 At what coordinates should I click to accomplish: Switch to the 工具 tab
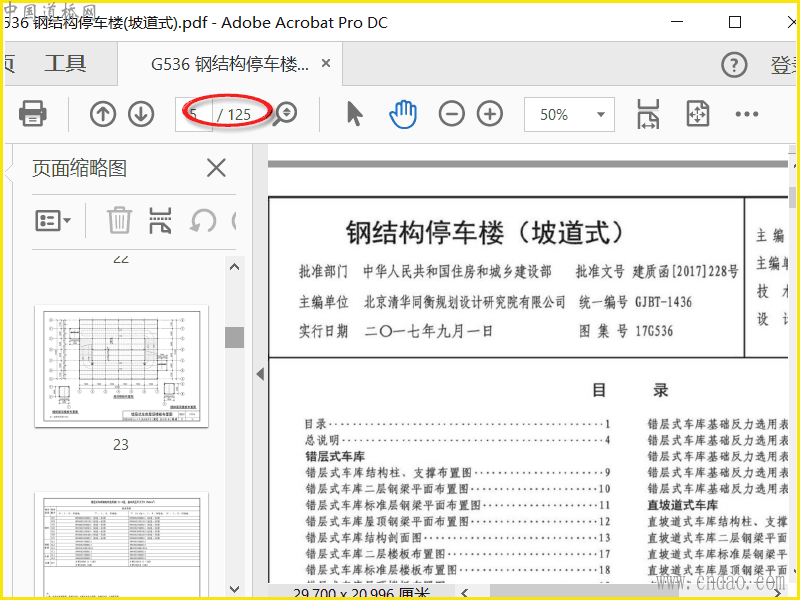pos(65,64)
